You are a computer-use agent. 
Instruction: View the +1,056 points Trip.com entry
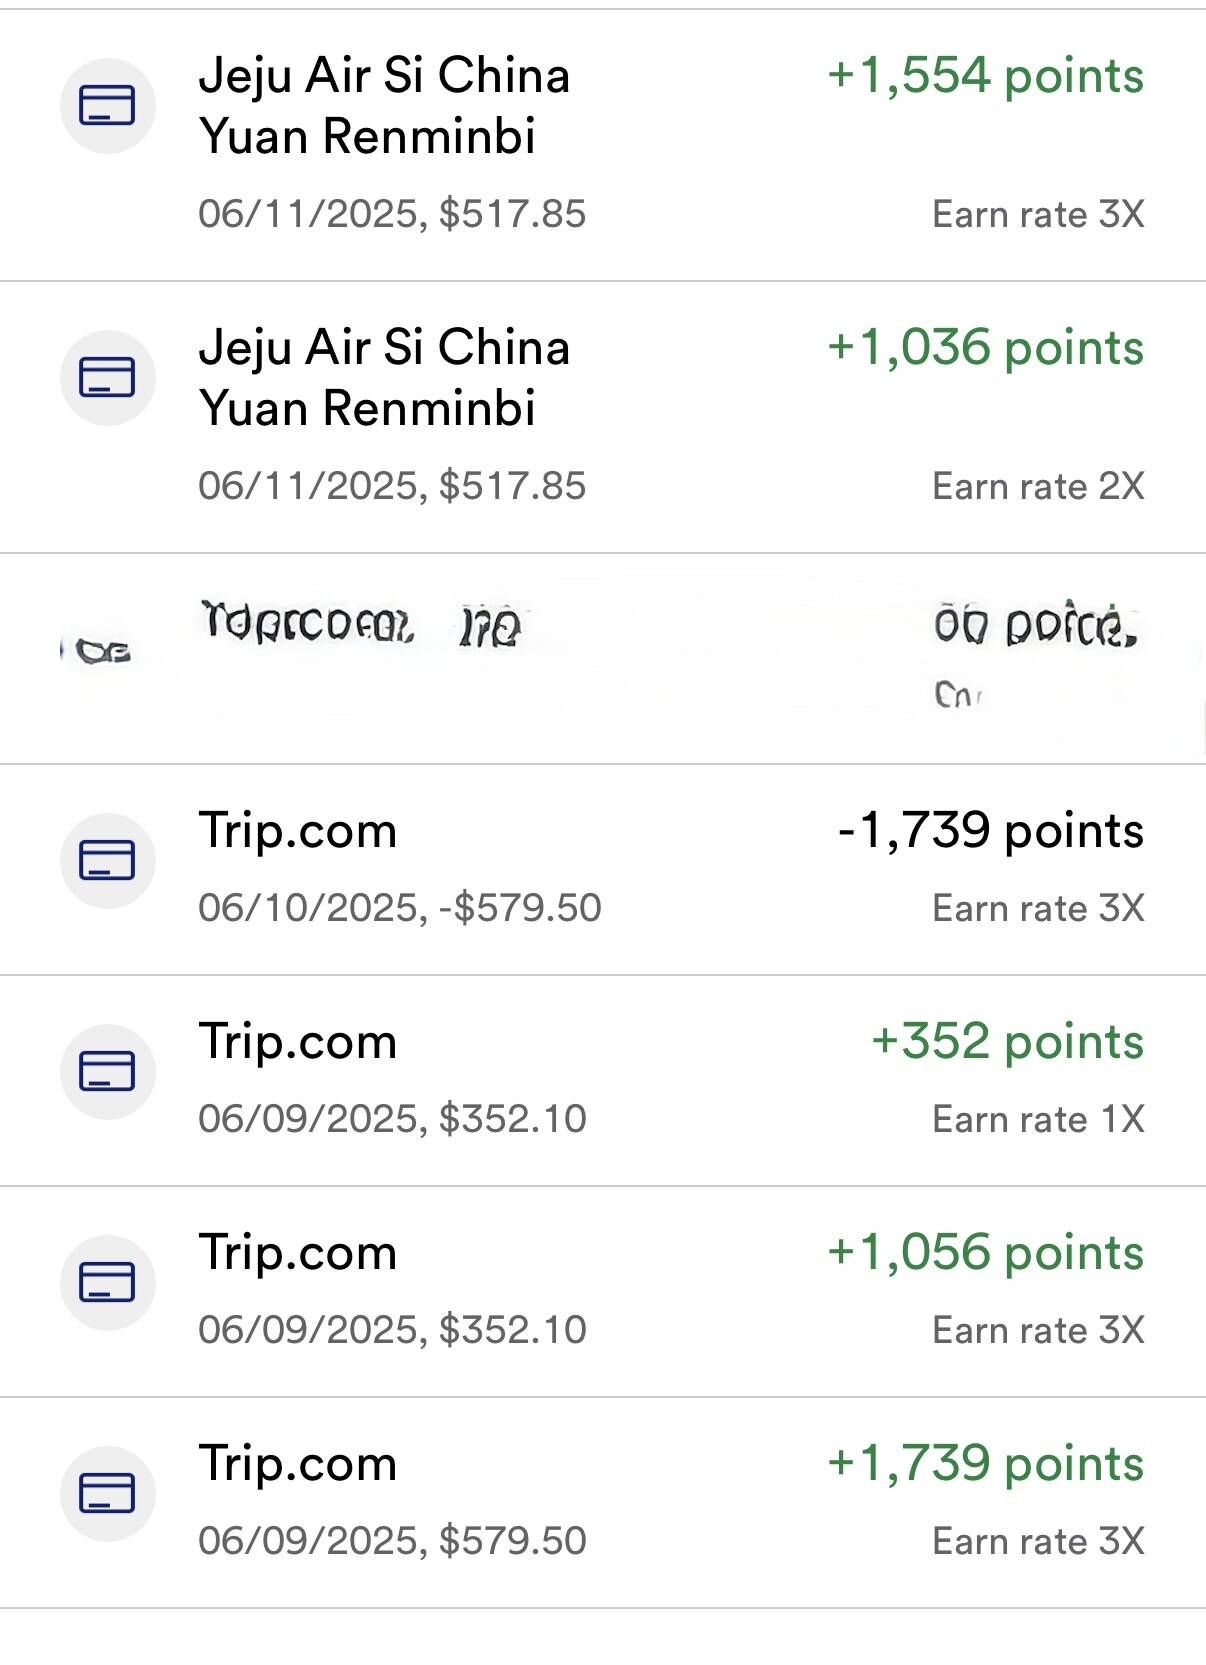pos(603,1292)
